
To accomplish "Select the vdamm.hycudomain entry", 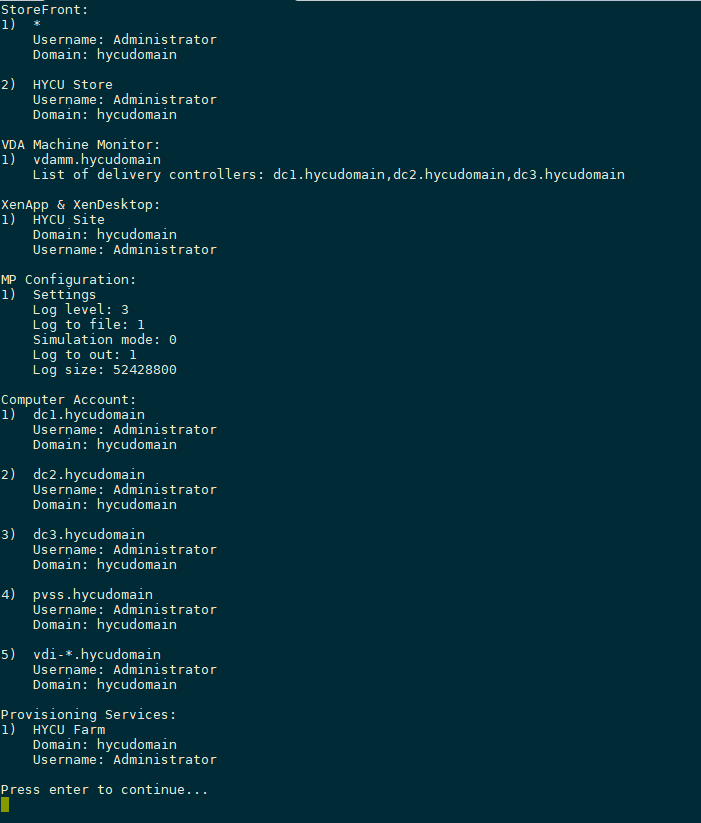I will coord(96,159).
